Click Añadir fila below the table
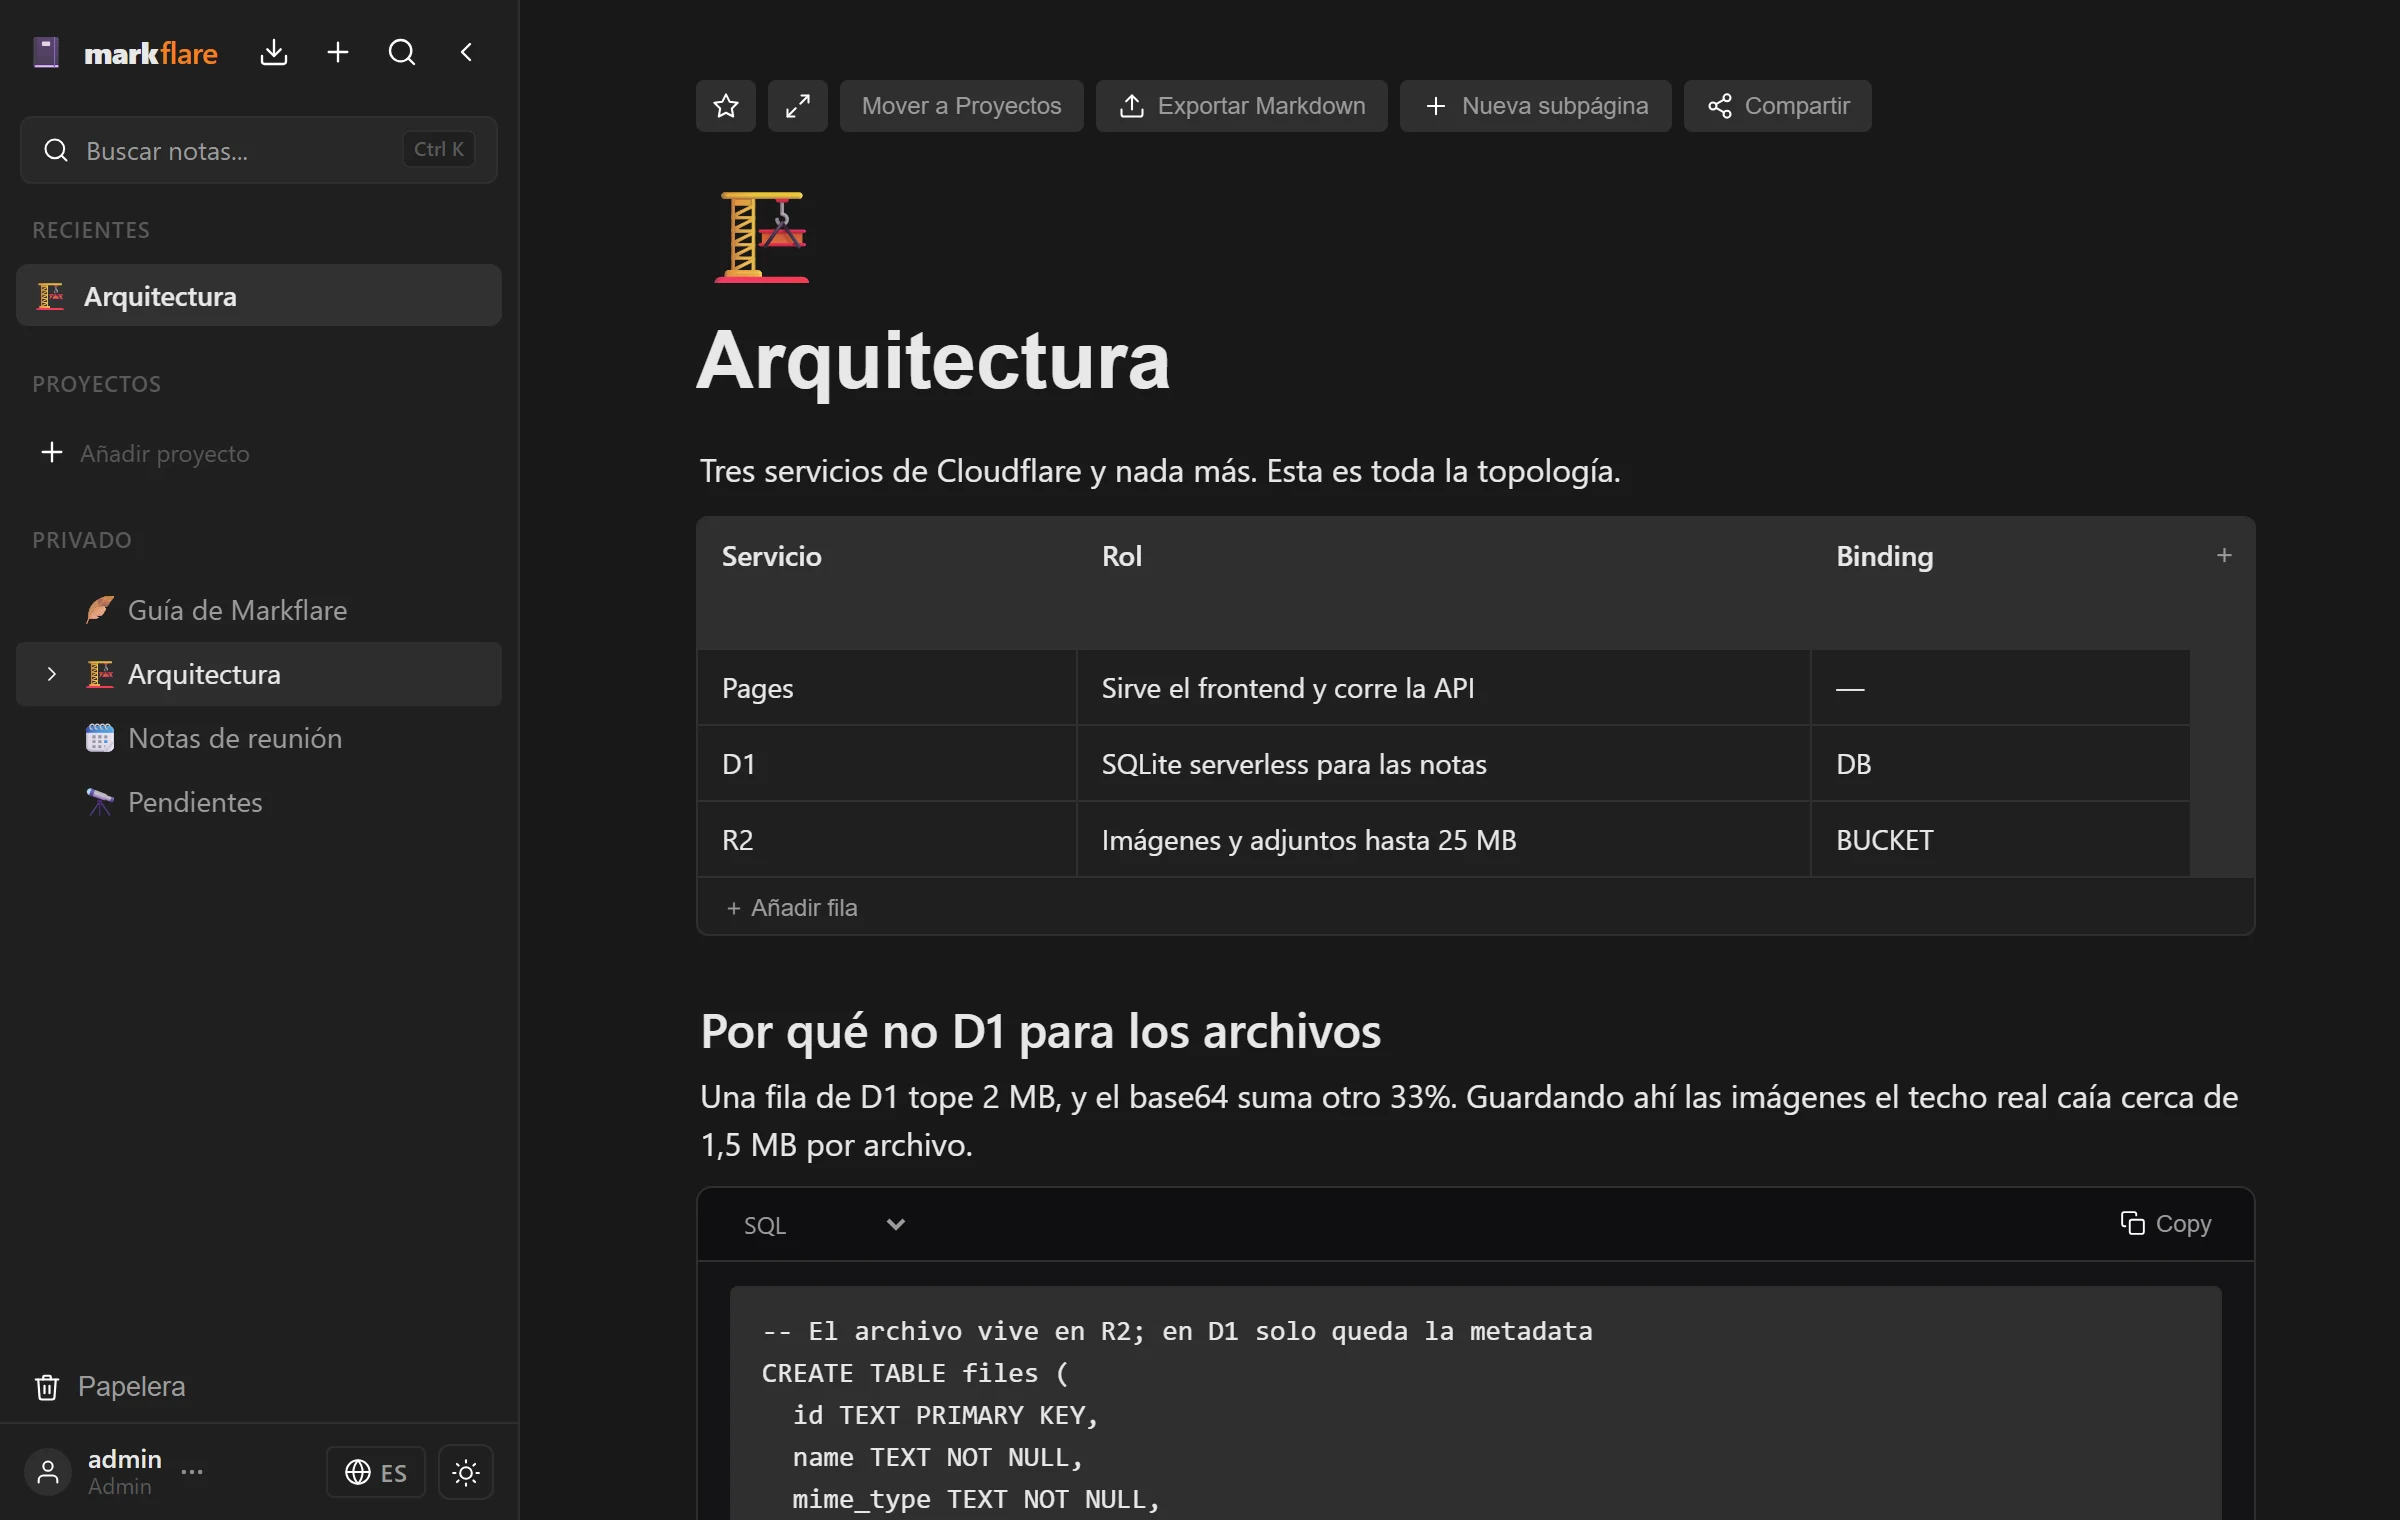Screen dimensions: 2400x1520 792,908
